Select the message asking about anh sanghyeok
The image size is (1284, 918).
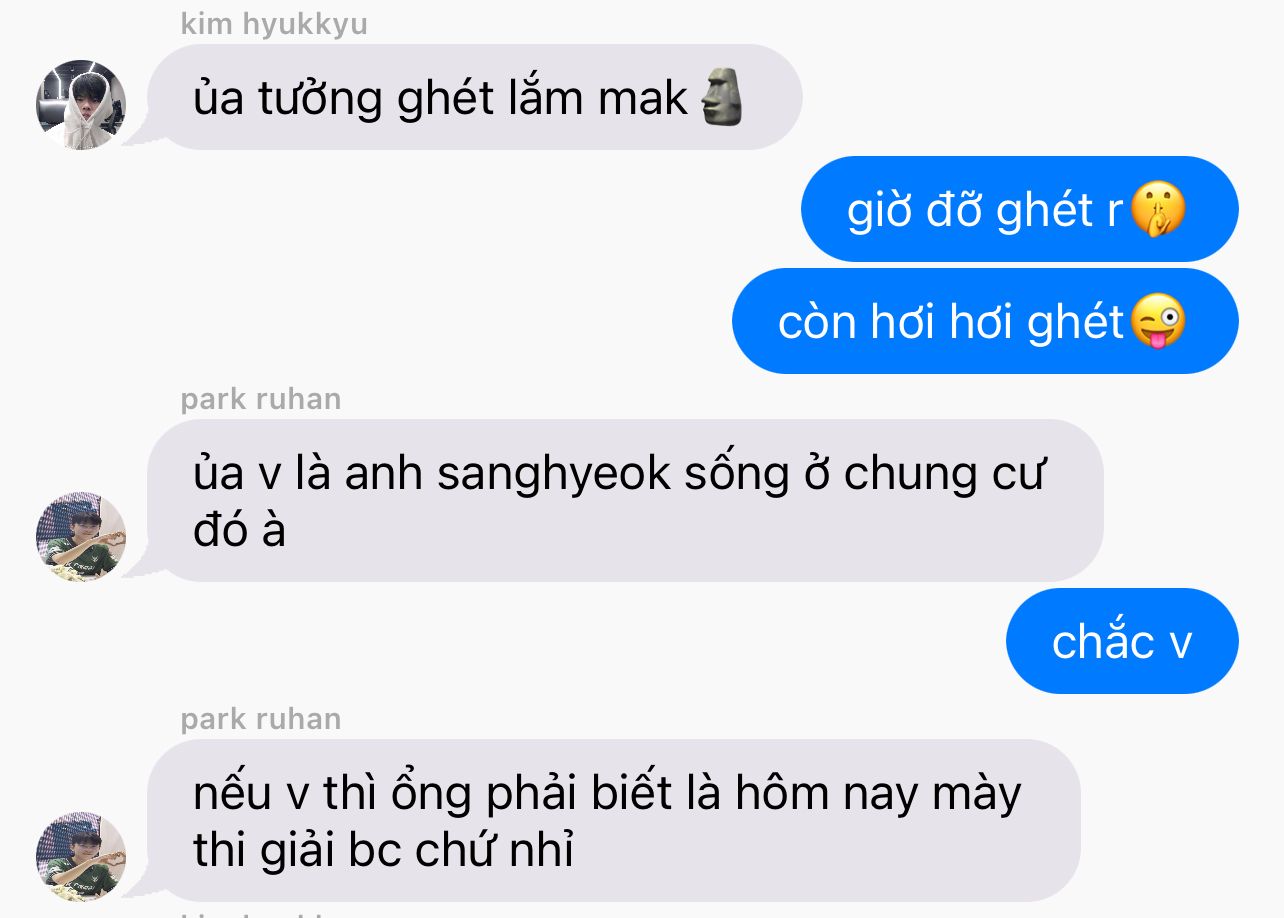point(625,500)
